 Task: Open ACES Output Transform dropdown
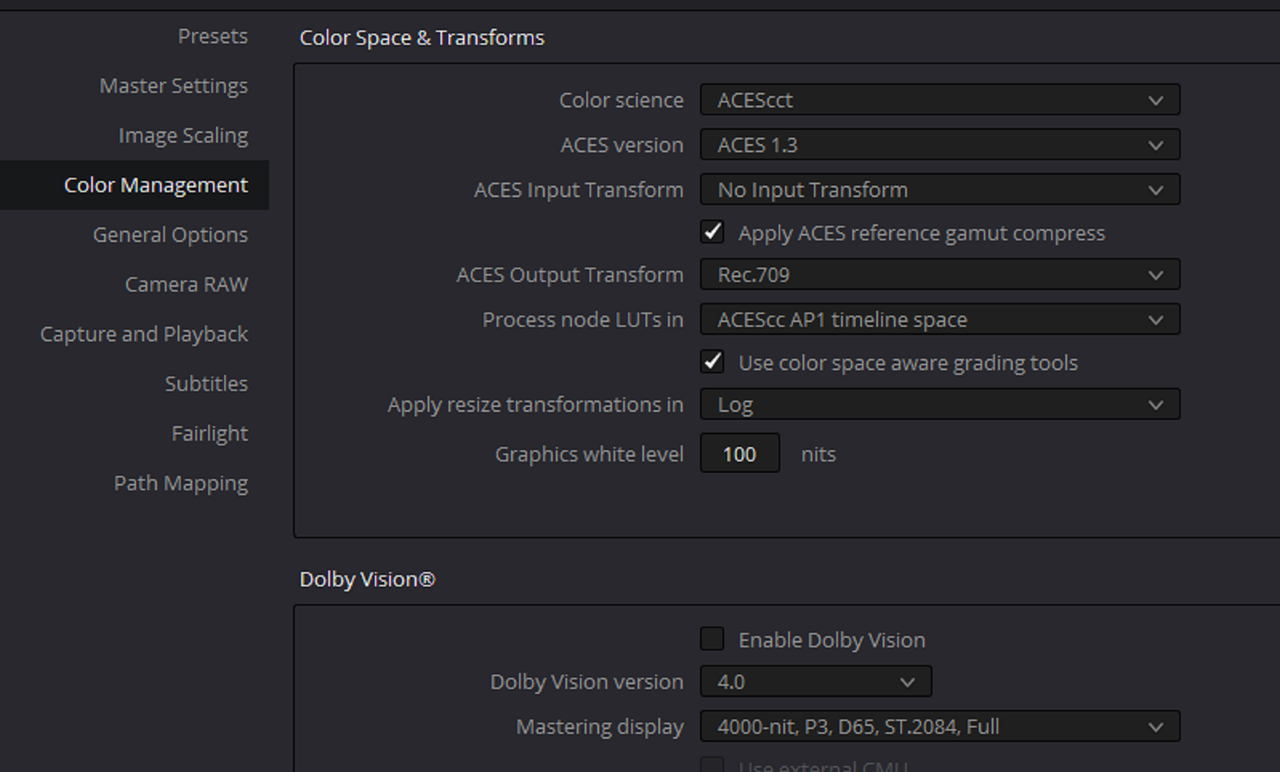click(940, 275)
